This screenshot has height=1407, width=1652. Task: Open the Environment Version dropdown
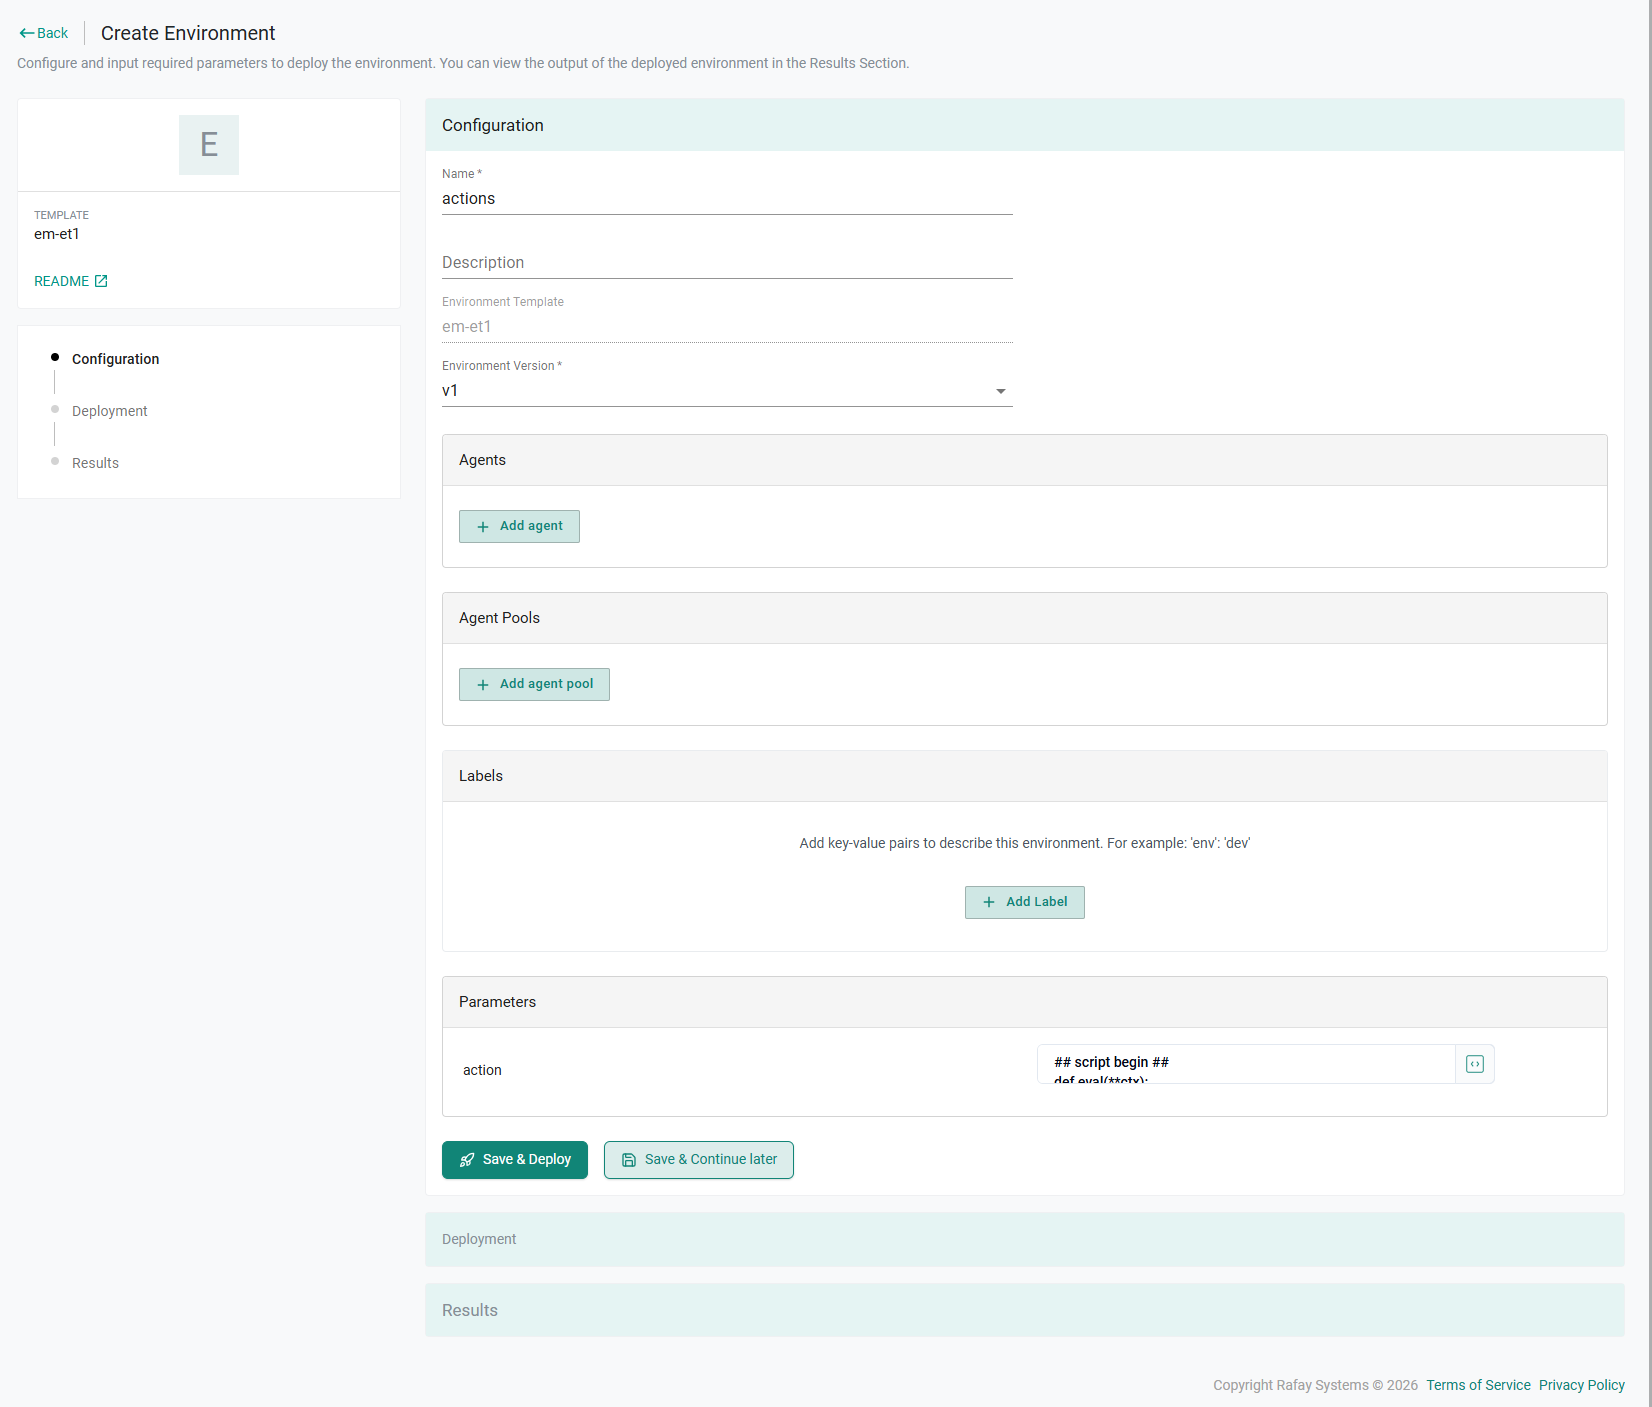point(1000,391)
